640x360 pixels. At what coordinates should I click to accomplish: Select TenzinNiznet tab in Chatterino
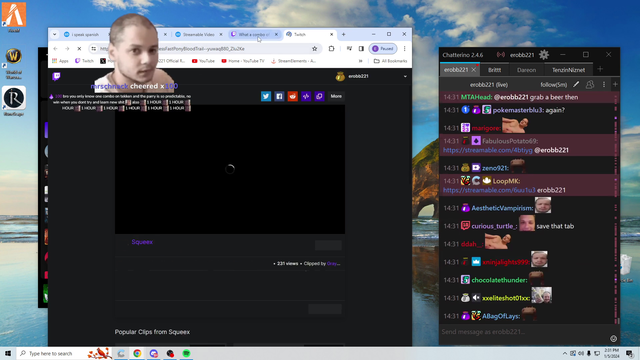click(569, 70)
